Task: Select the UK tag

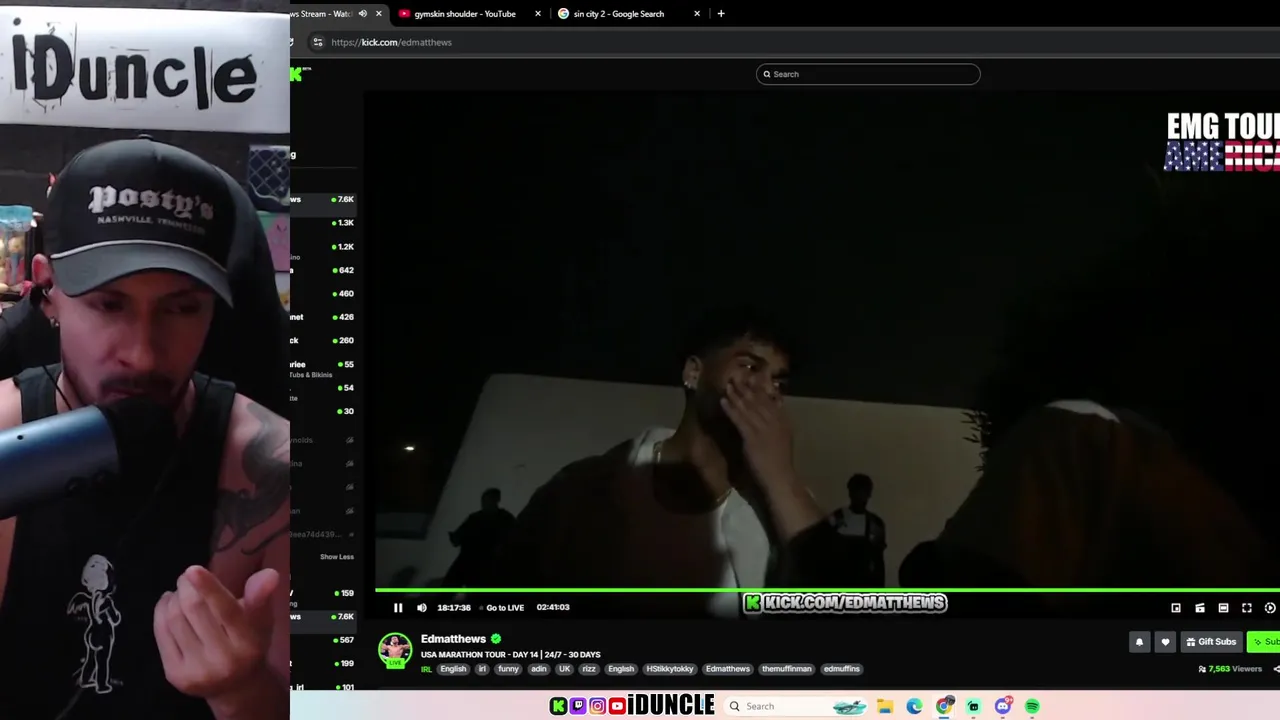Action: (565, 669)
